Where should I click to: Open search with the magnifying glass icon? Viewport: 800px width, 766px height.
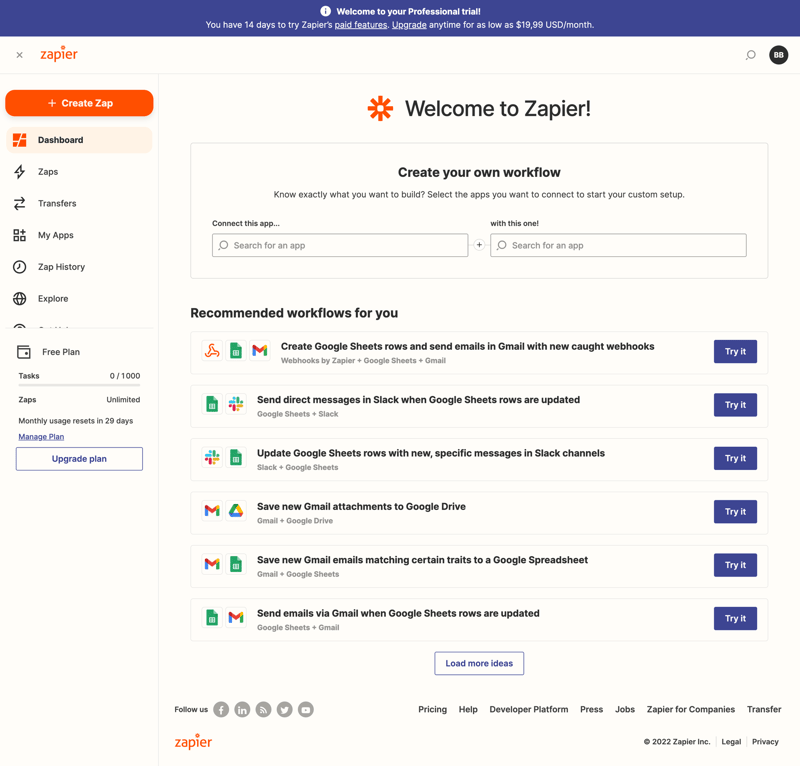750,55
